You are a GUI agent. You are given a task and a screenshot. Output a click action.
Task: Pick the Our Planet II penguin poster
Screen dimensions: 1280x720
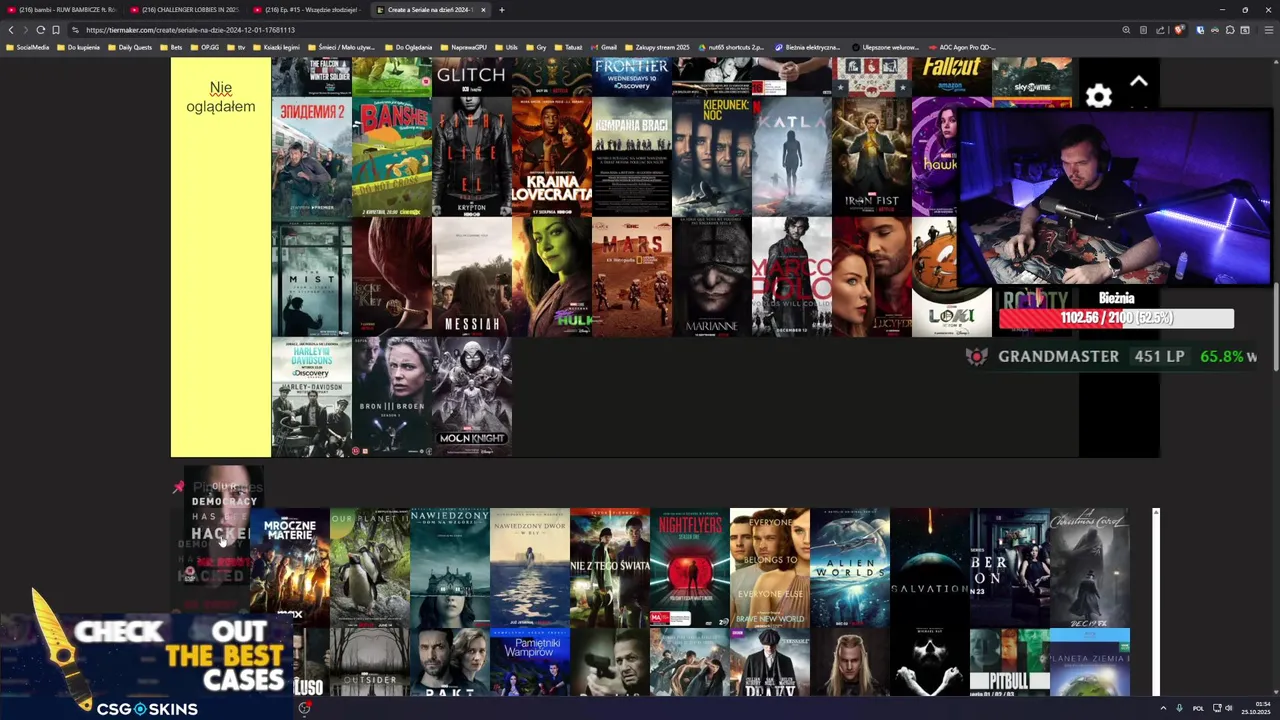pos(369,567)
